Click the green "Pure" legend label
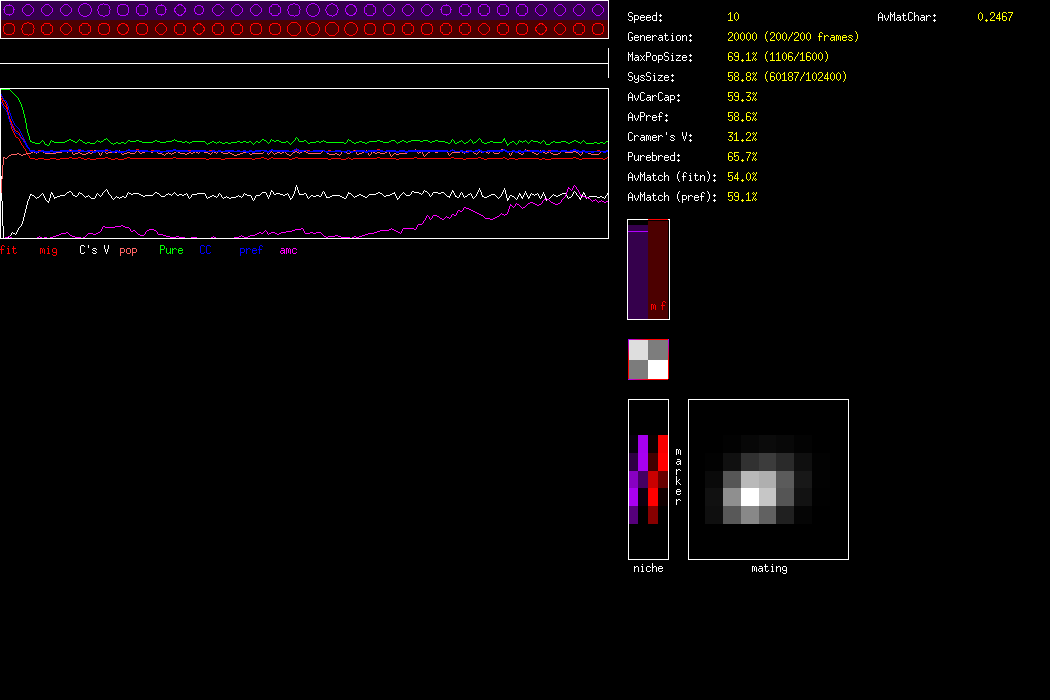 coord(171,250)
